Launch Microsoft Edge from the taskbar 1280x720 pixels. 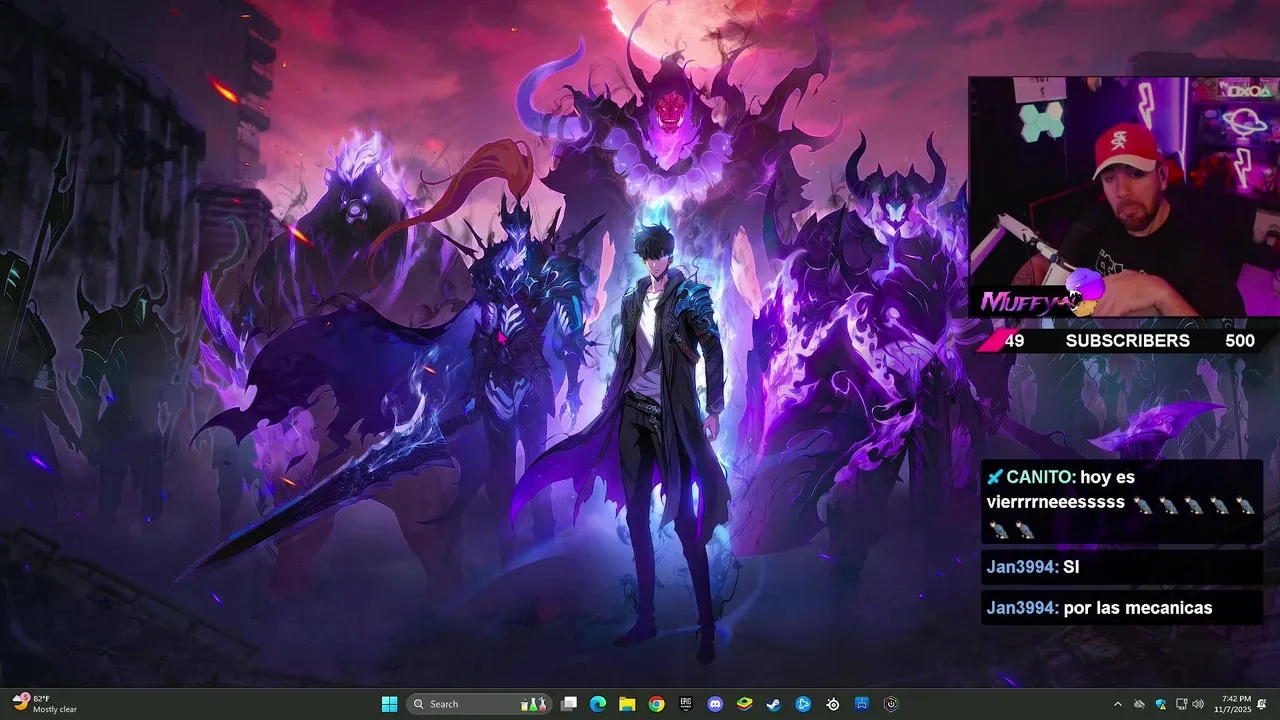(x=598, y=704)
